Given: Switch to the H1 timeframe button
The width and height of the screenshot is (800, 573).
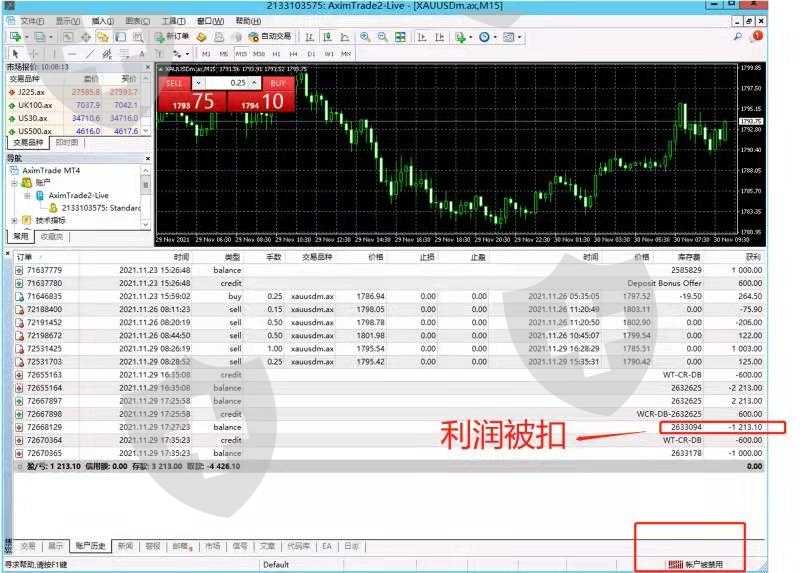Looking at the screenshot, I should 276,53.
